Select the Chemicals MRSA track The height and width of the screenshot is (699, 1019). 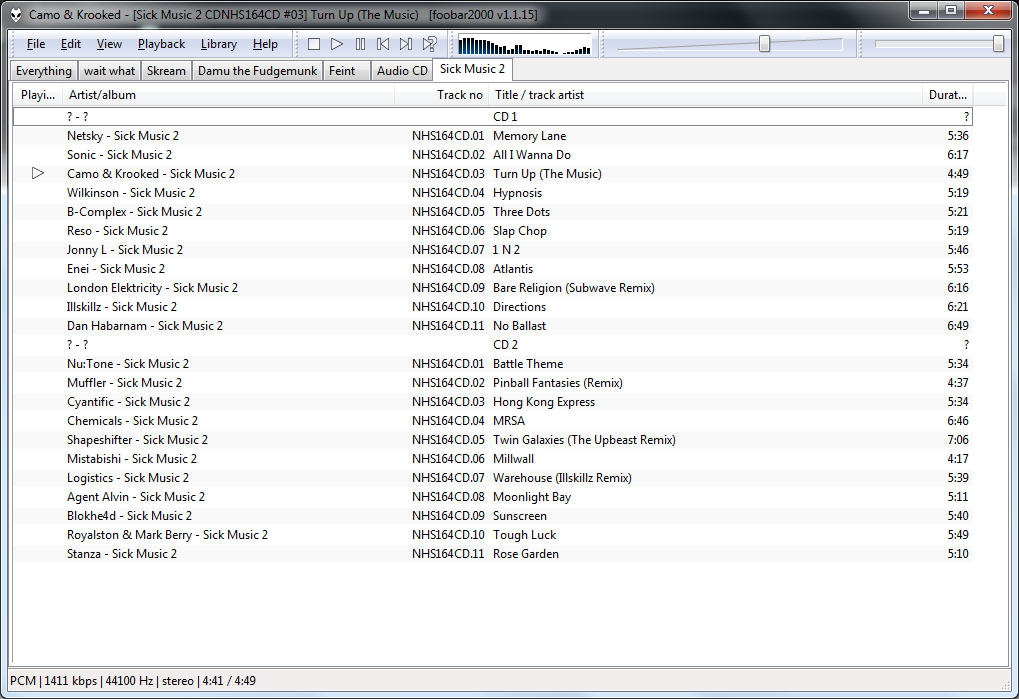point(493,421)
